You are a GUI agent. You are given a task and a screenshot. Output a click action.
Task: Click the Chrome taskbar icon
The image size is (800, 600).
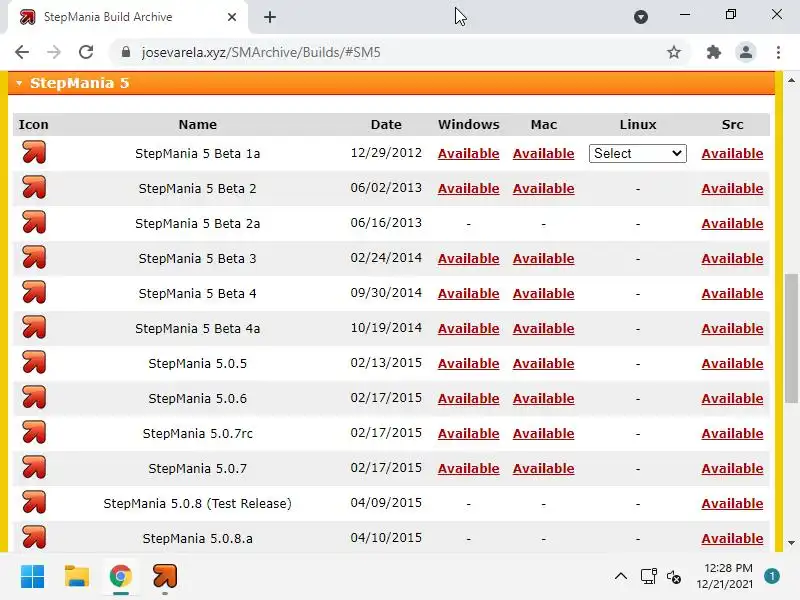tap(120, 577)
